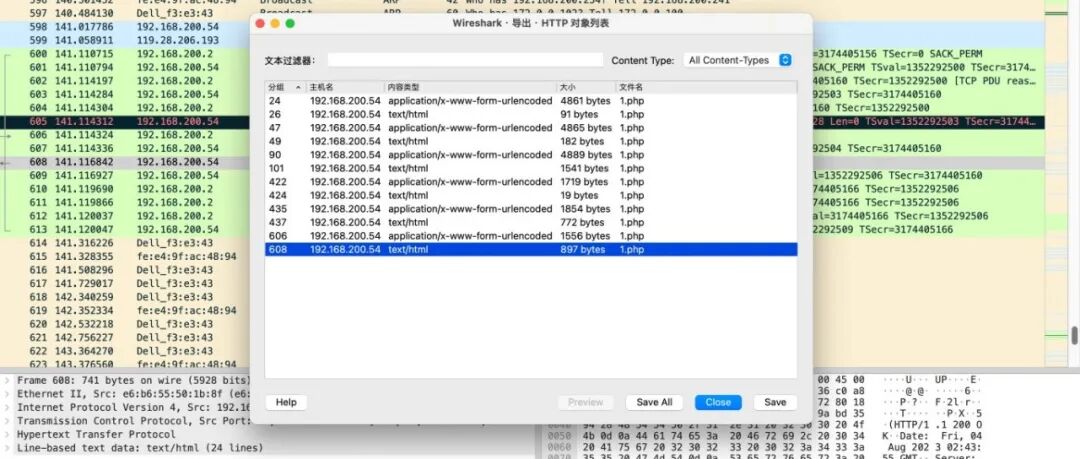
Task: Sort by the 主机名 column header
Action: click(345, 88)
